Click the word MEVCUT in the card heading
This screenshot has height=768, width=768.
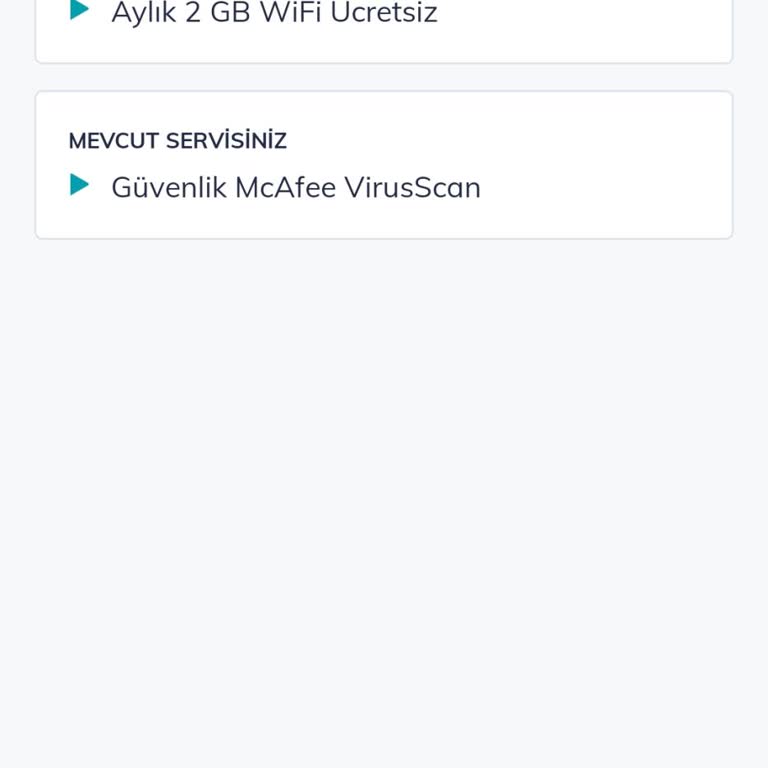114,141
